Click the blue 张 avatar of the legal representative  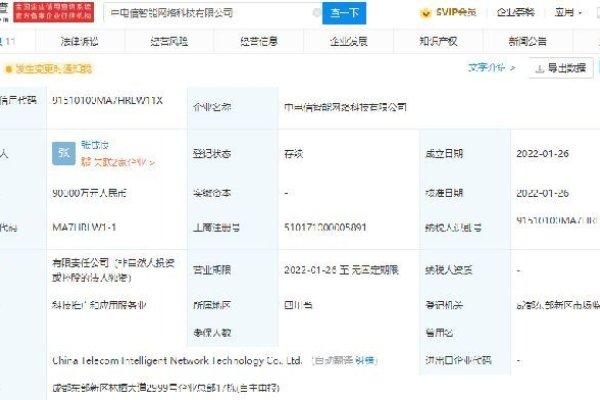click(64, 153)
